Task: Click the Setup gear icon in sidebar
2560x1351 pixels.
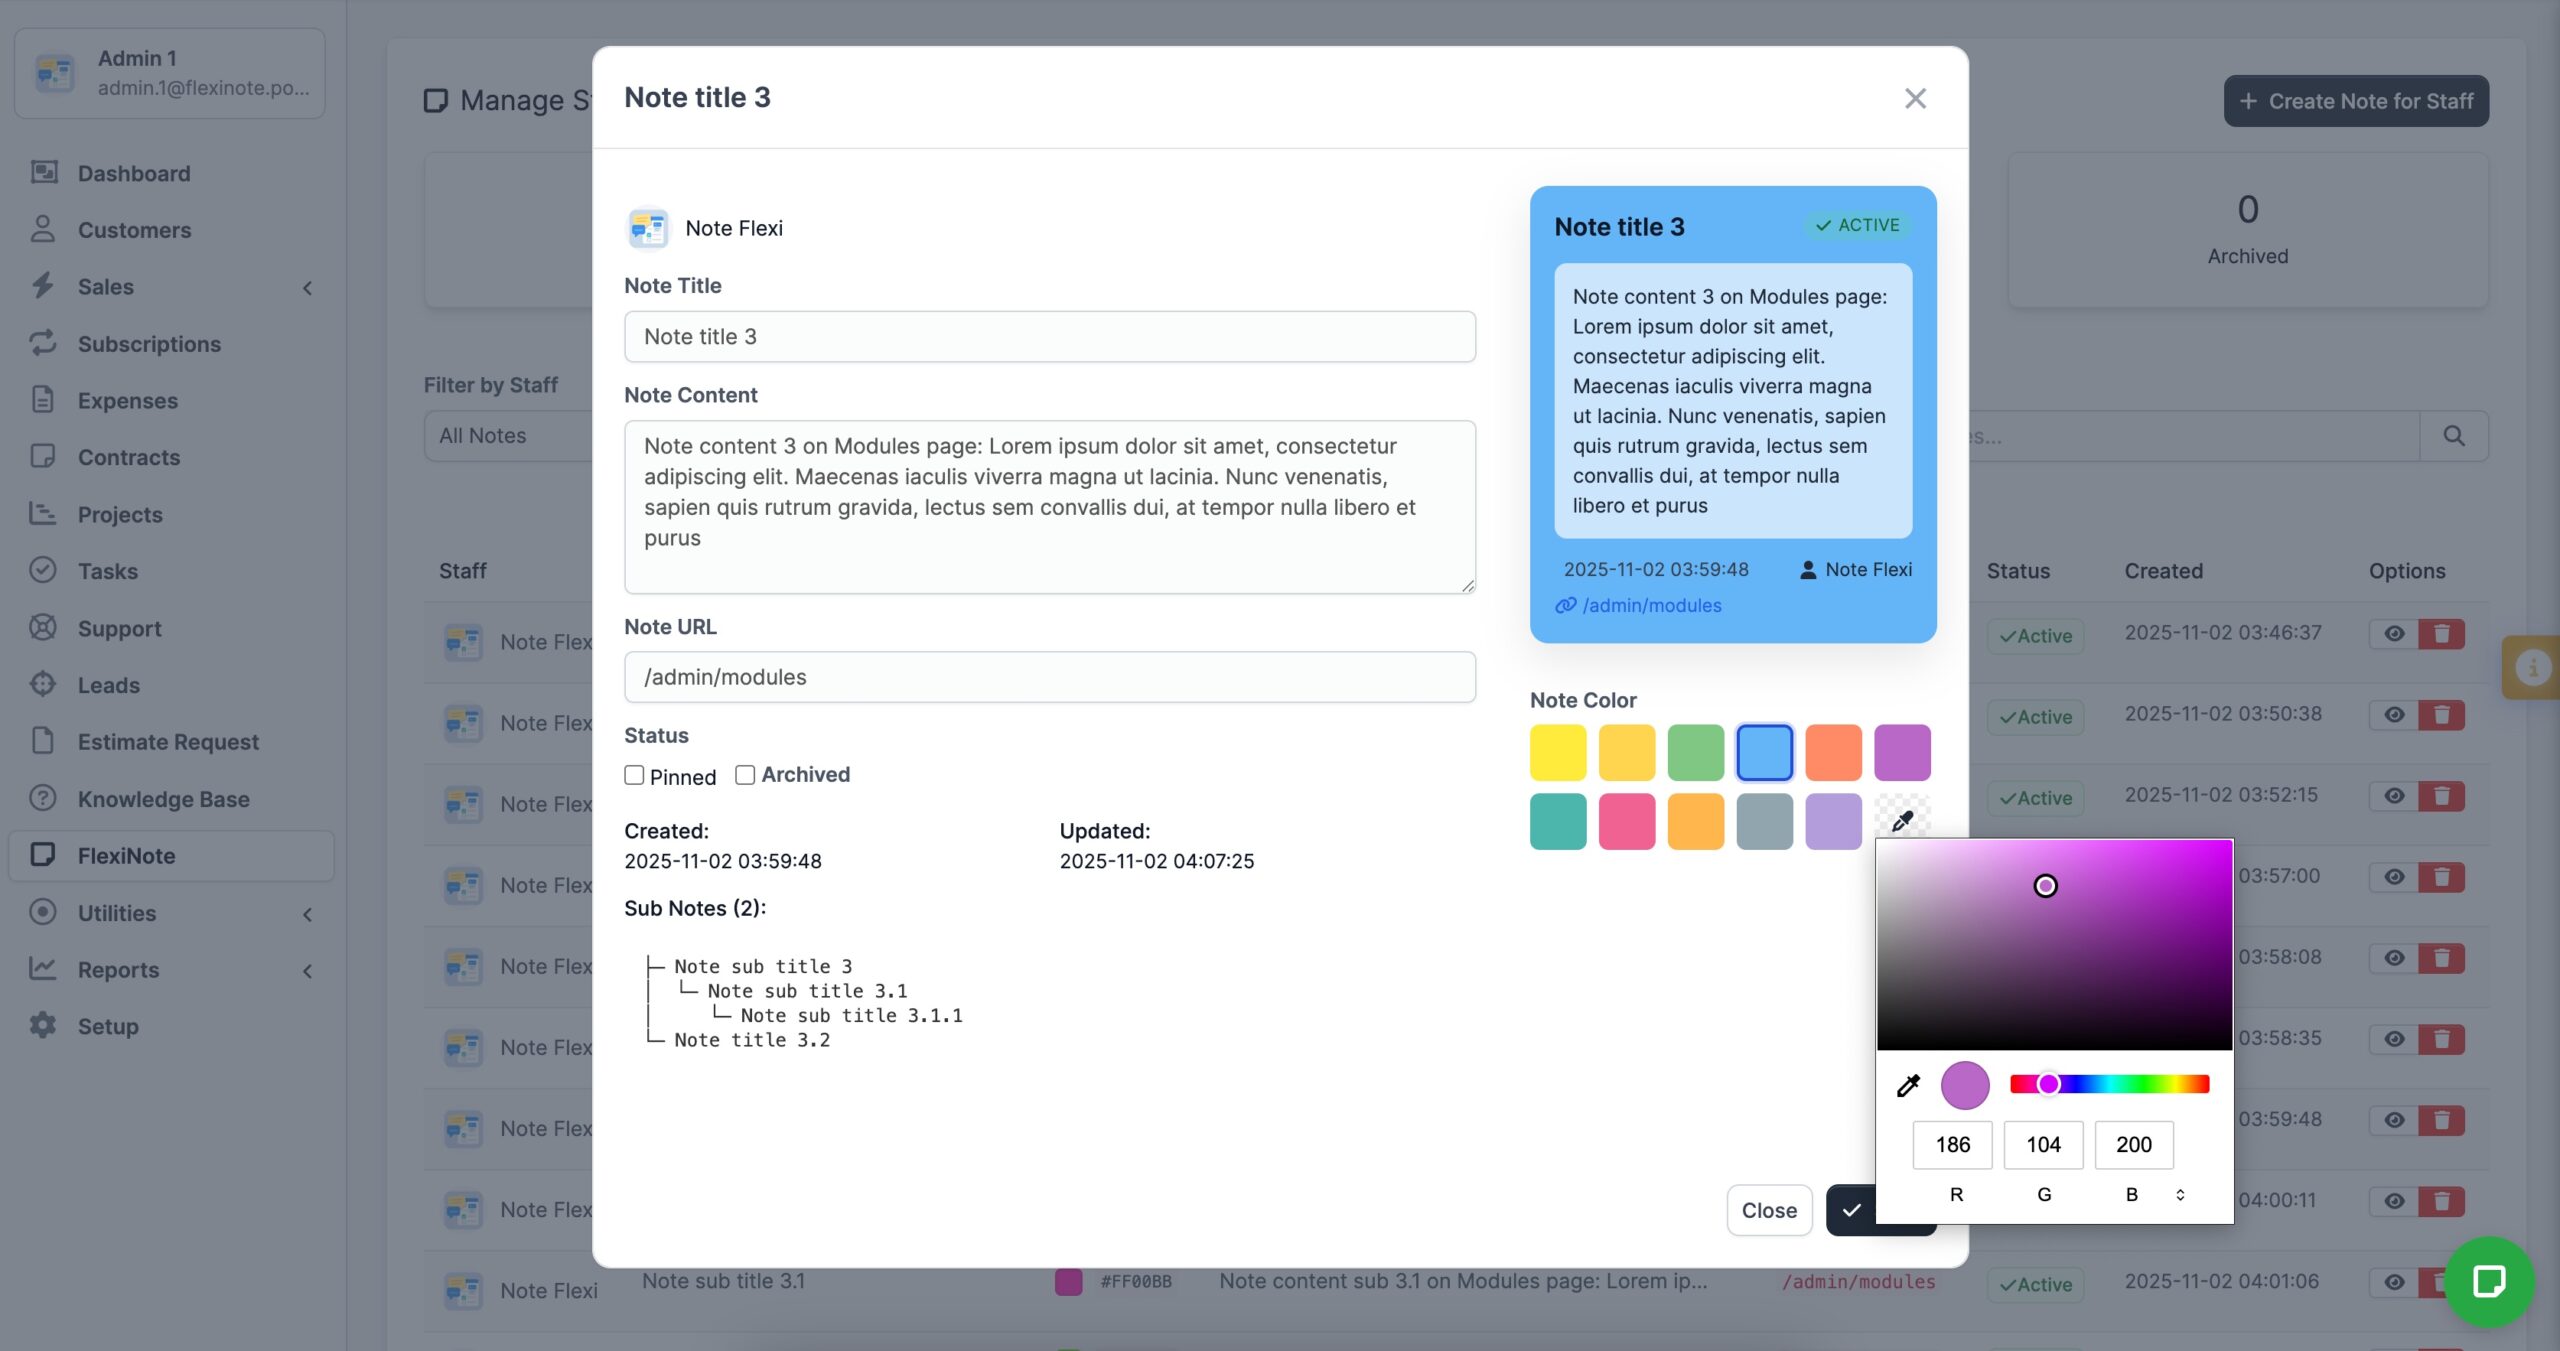Action: [43, 1026]
